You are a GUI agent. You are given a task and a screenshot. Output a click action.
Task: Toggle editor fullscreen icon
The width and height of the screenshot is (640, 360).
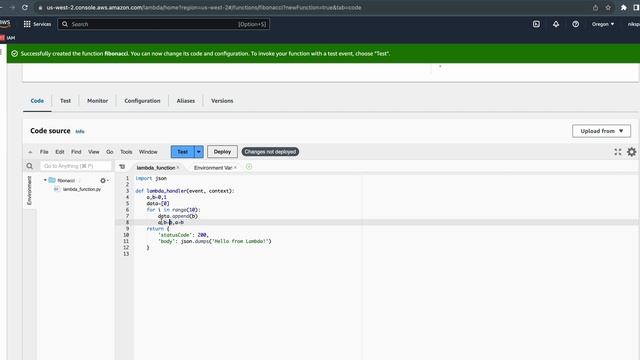(x=618, y=152)
